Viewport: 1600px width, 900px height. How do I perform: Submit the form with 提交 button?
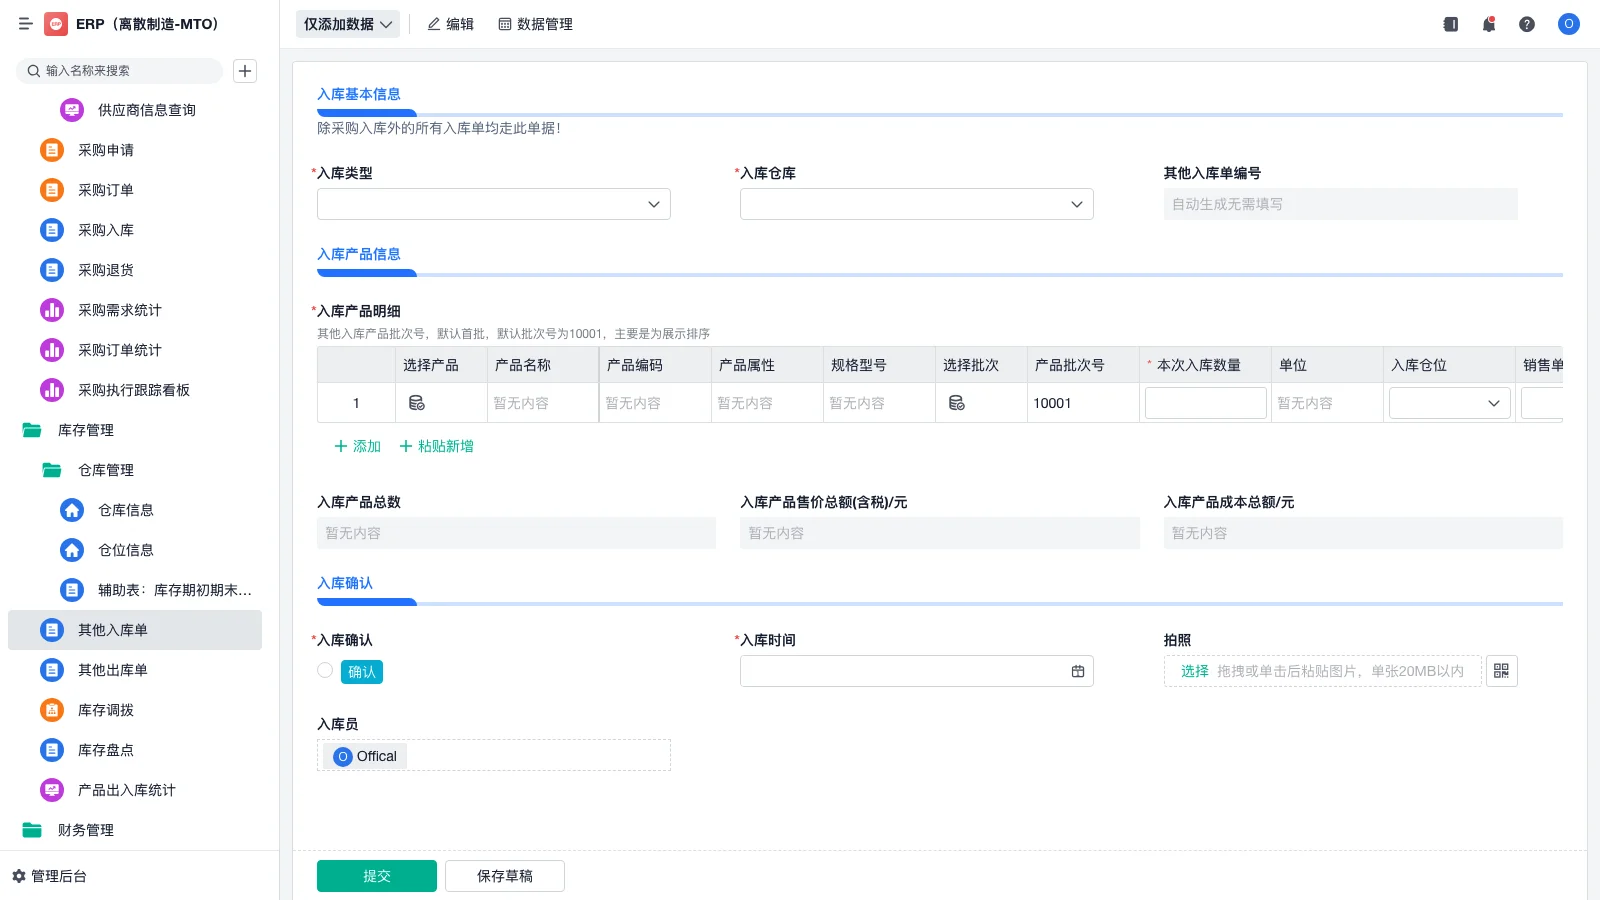376,875
